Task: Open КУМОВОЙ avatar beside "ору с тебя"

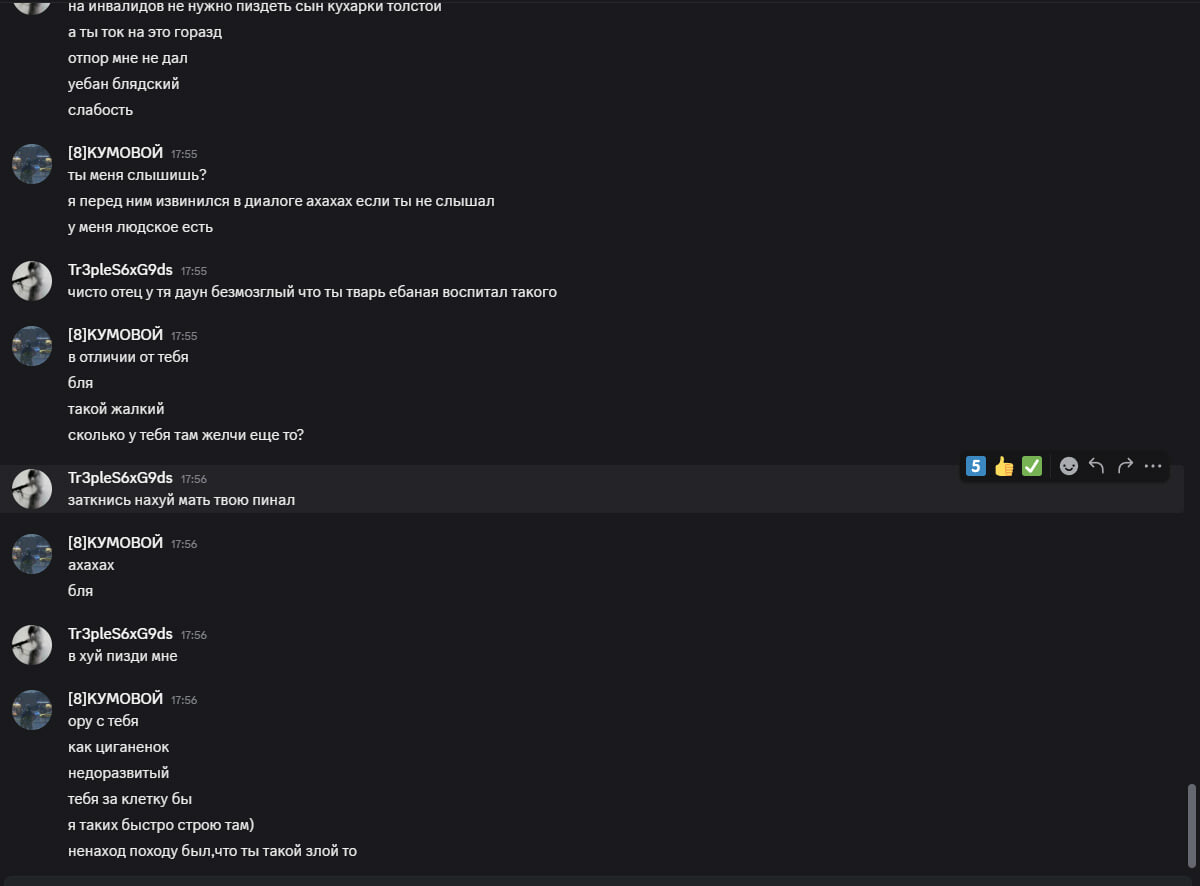Action: coord(32,710)
